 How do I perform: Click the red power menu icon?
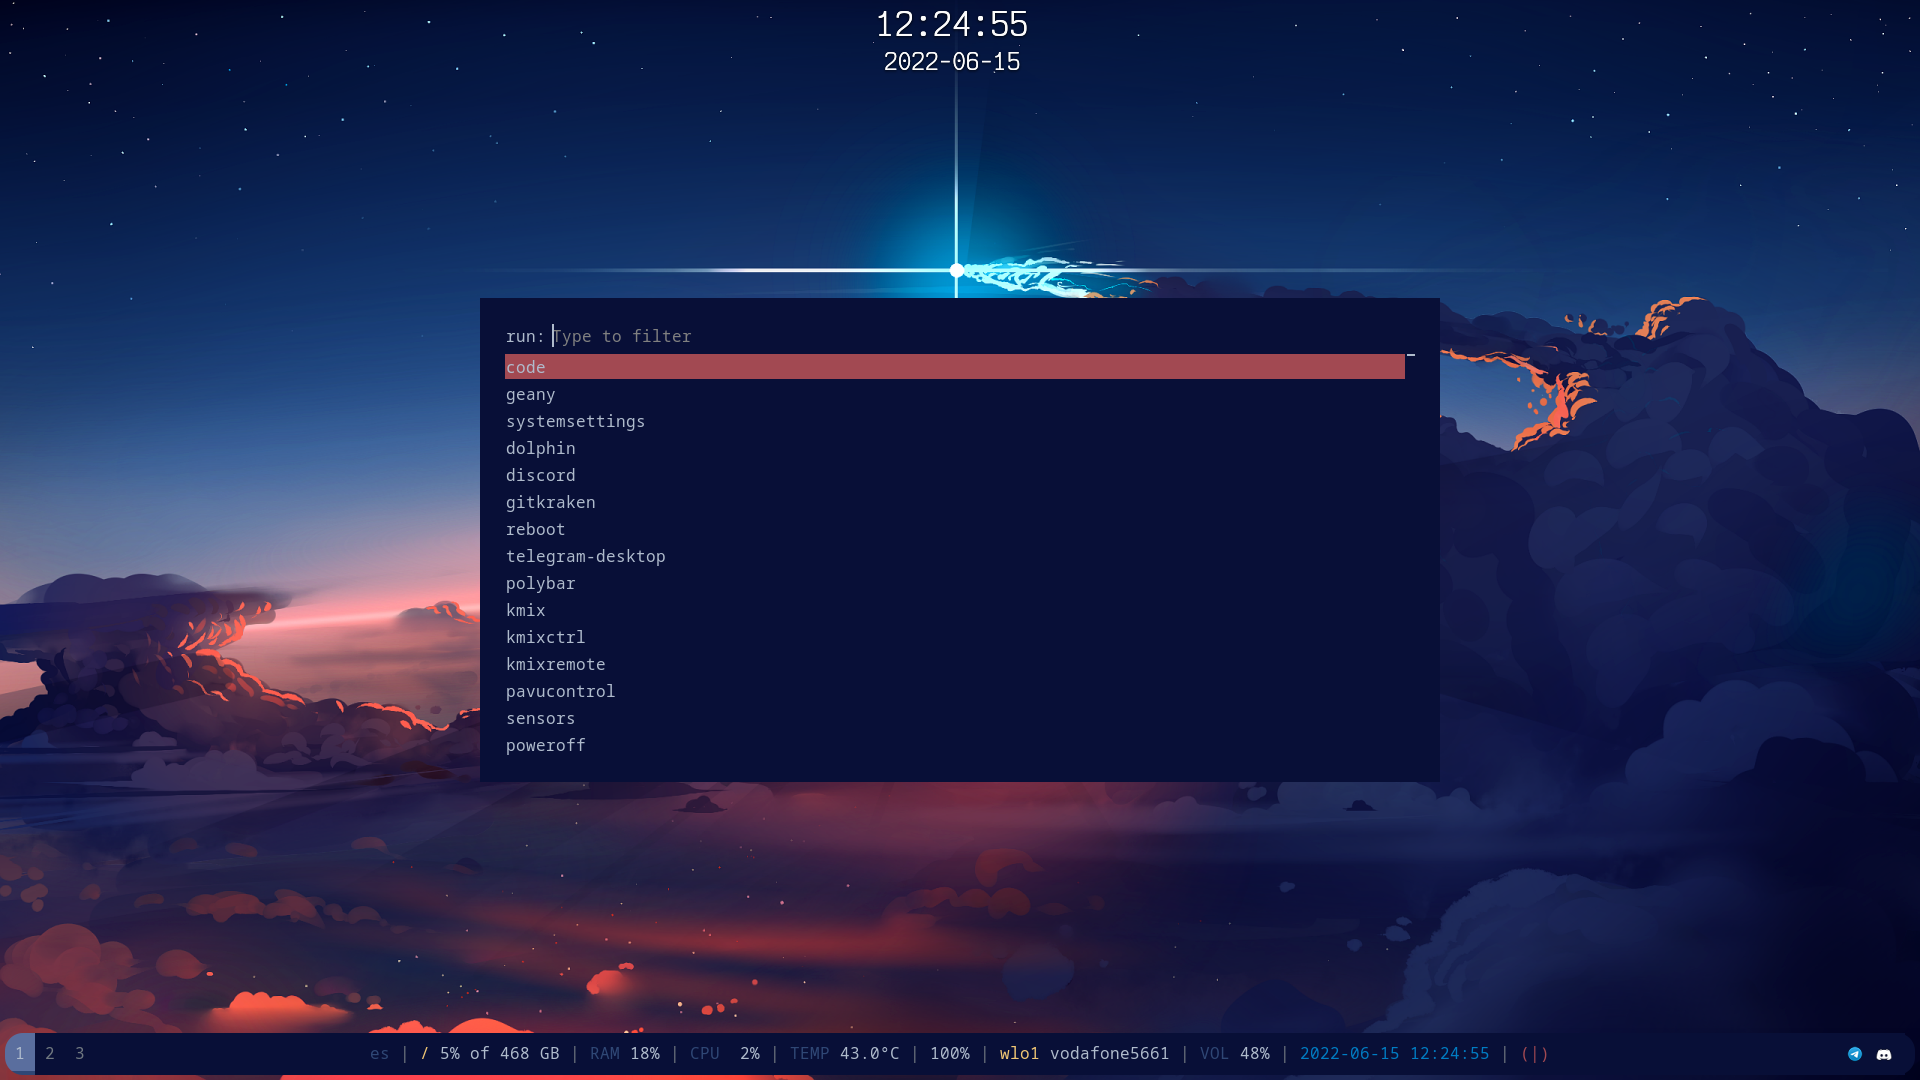click(1534, 1054)
